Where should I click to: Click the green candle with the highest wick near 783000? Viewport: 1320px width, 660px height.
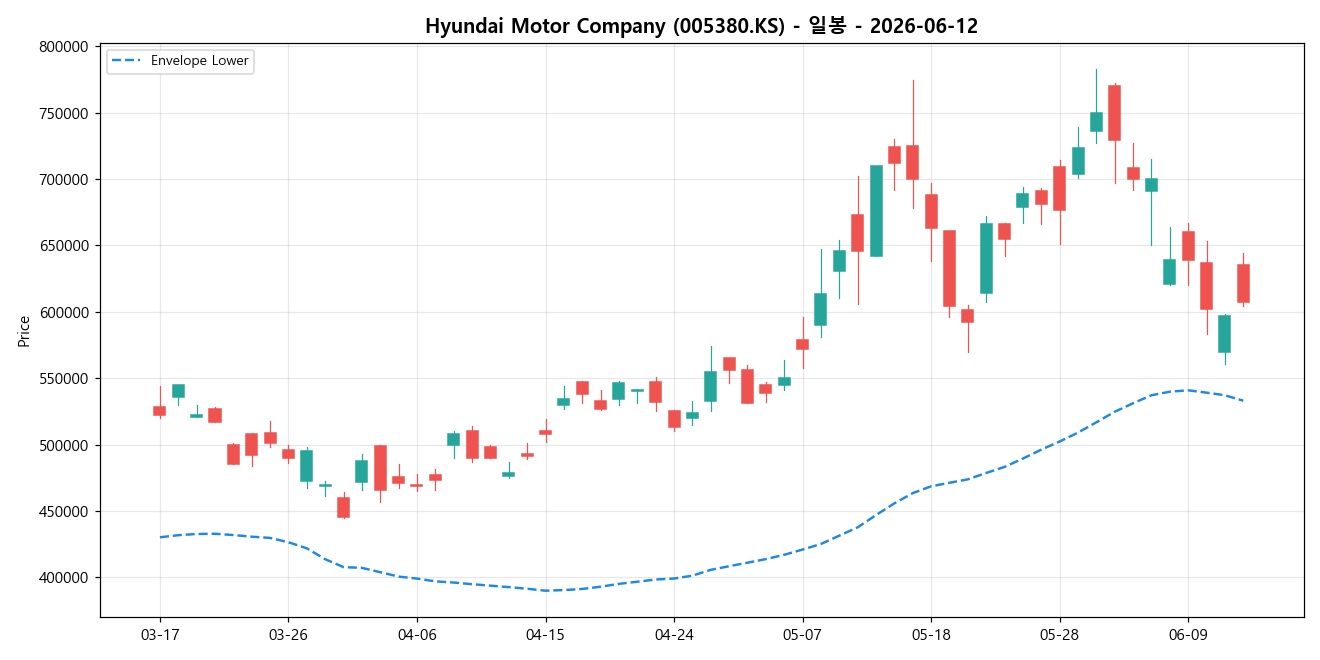coord(1096,121)
